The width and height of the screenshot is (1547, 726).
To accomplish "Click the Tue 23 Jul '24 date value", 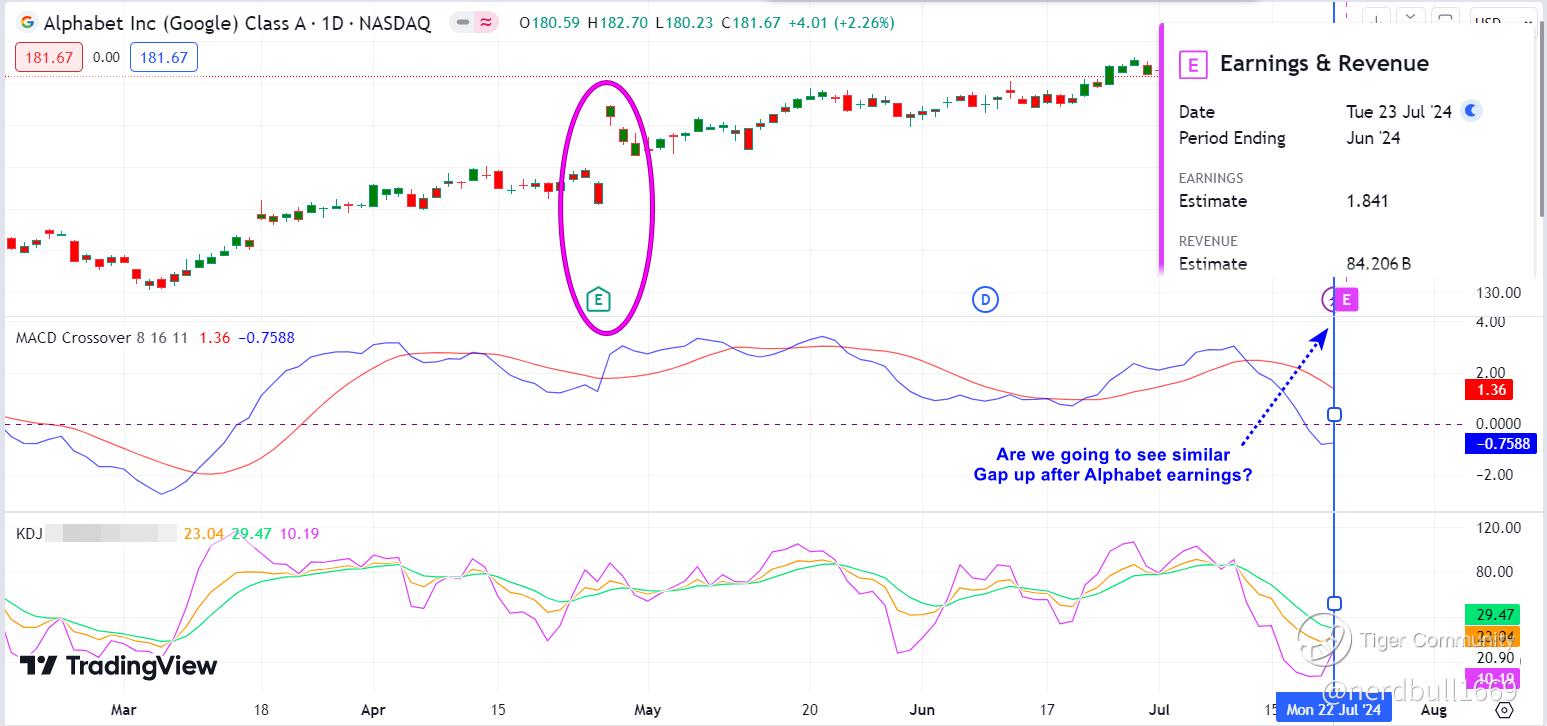I will (1399, 112).
